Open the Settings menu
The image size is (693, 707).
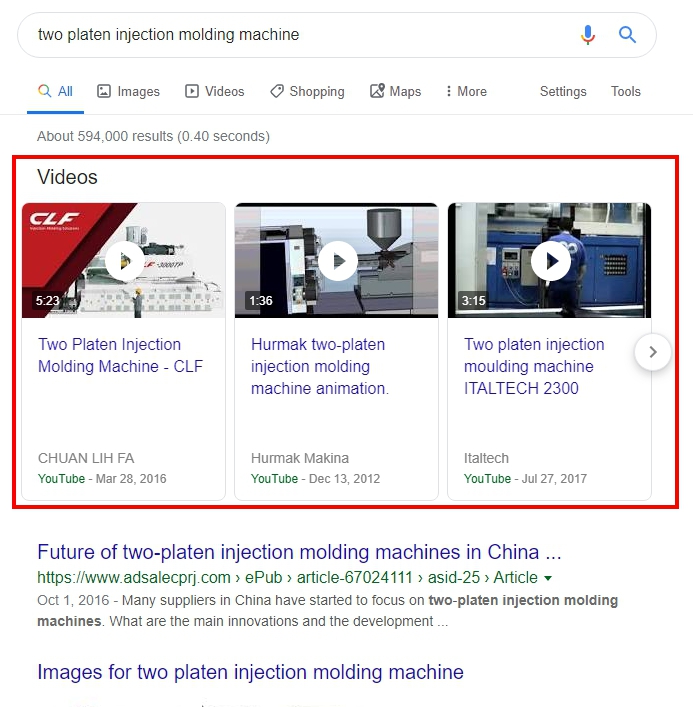[563, 92]
